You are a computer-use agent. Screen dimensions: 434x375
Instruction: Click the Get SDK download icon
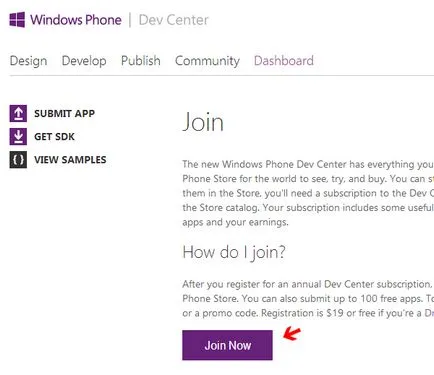pos(18,137)
